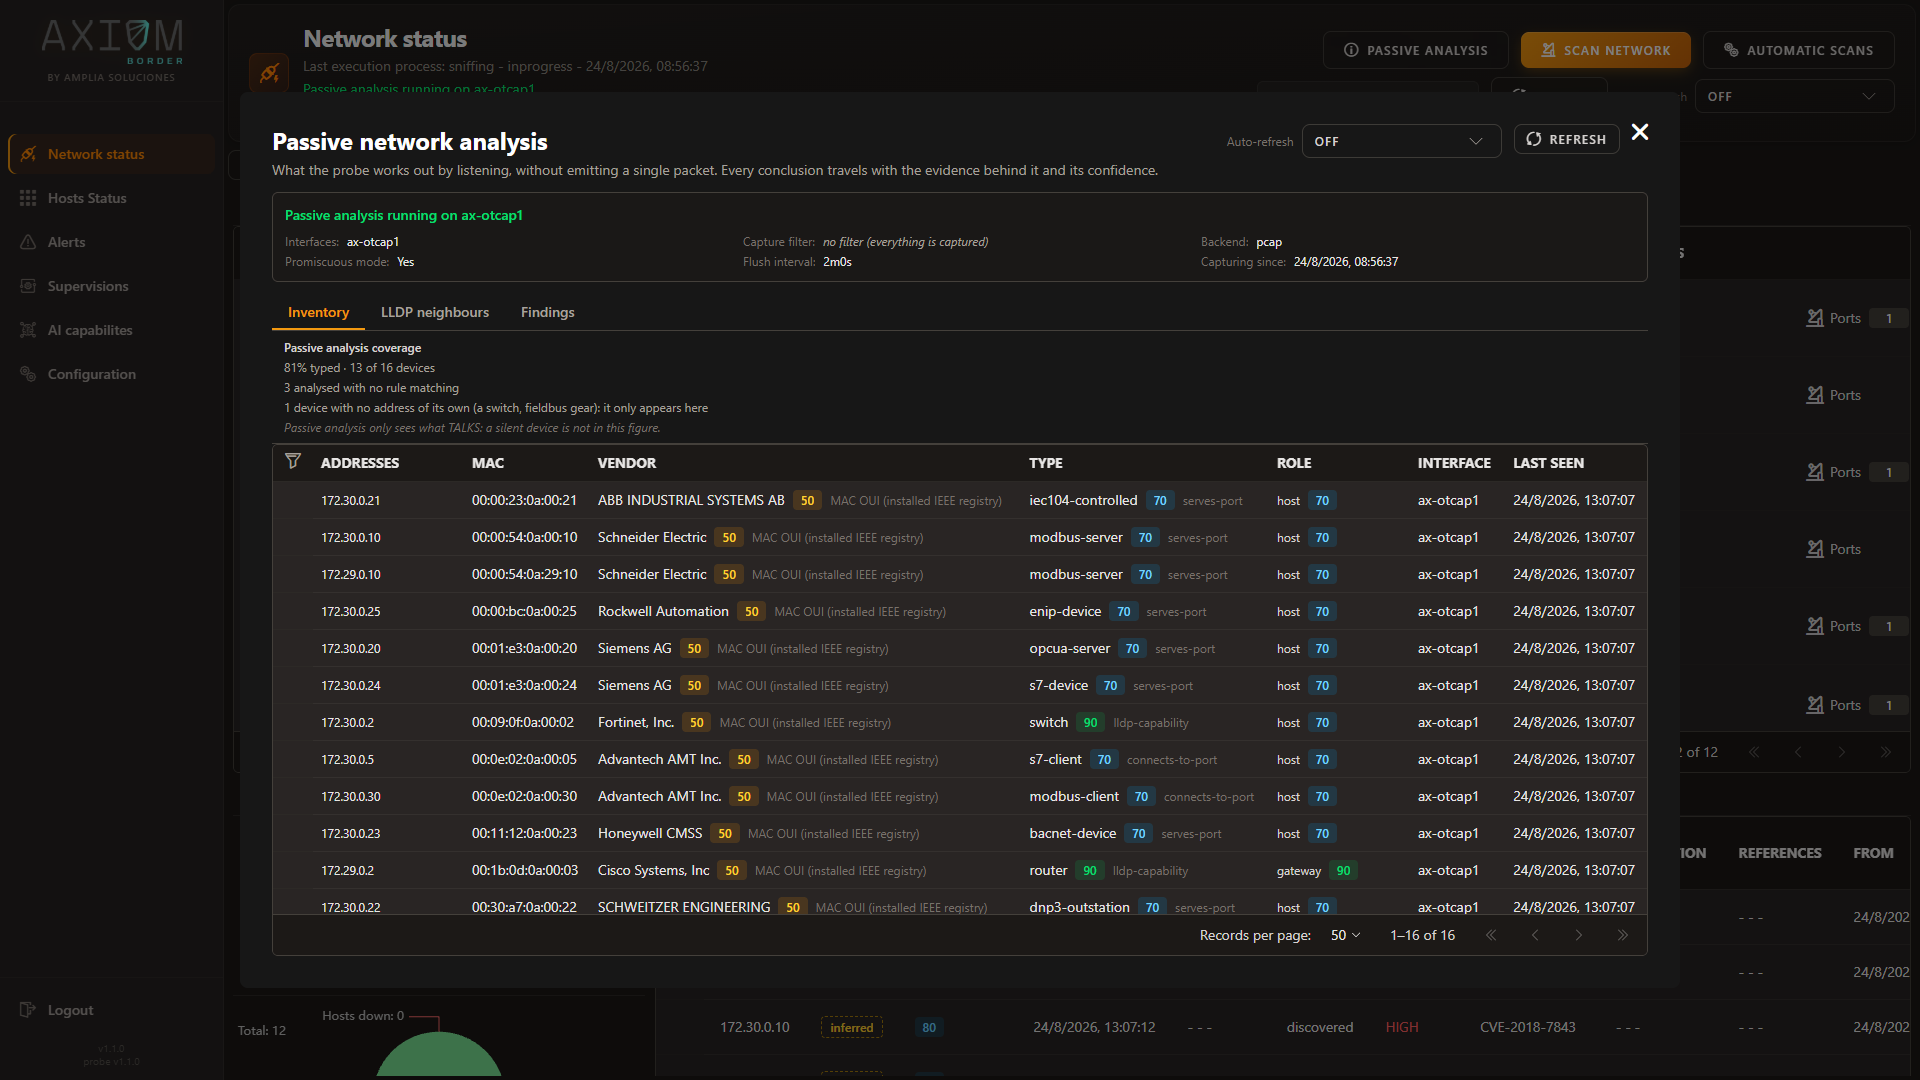Screen dimensions: 1920x1080
Task: Click Alerts in the sidebar
Action: click(x=110, y=242)
